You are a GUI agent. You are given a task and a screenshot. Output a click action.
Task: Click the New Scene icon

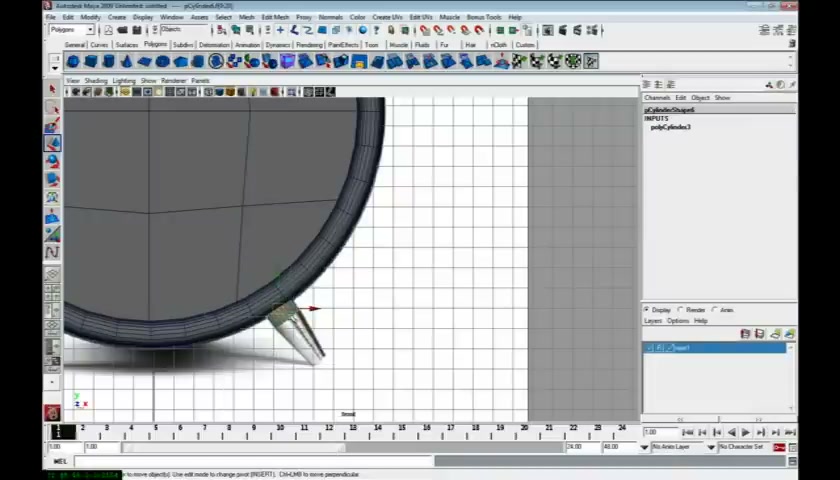tap(109, 31)
